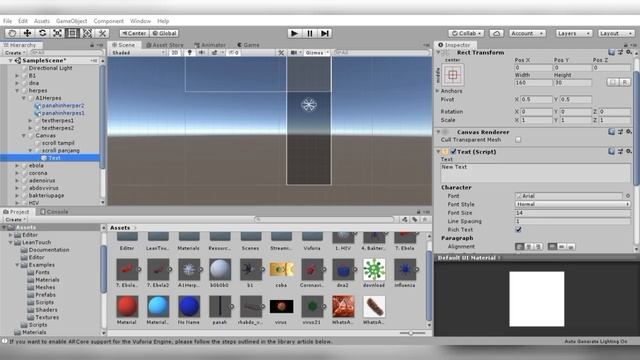Open the cloud services icon
The height and width of the screenshot is (360, 640).
(x=496, y=33)
